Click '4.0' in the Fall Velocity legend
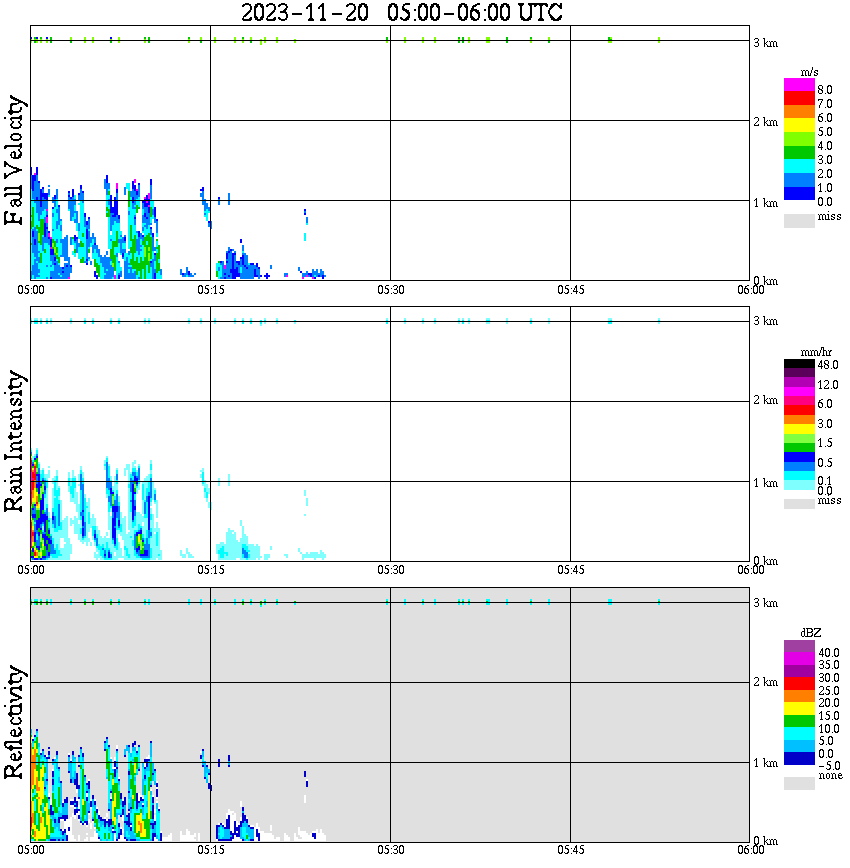850x868 pixels. [825, 146]
